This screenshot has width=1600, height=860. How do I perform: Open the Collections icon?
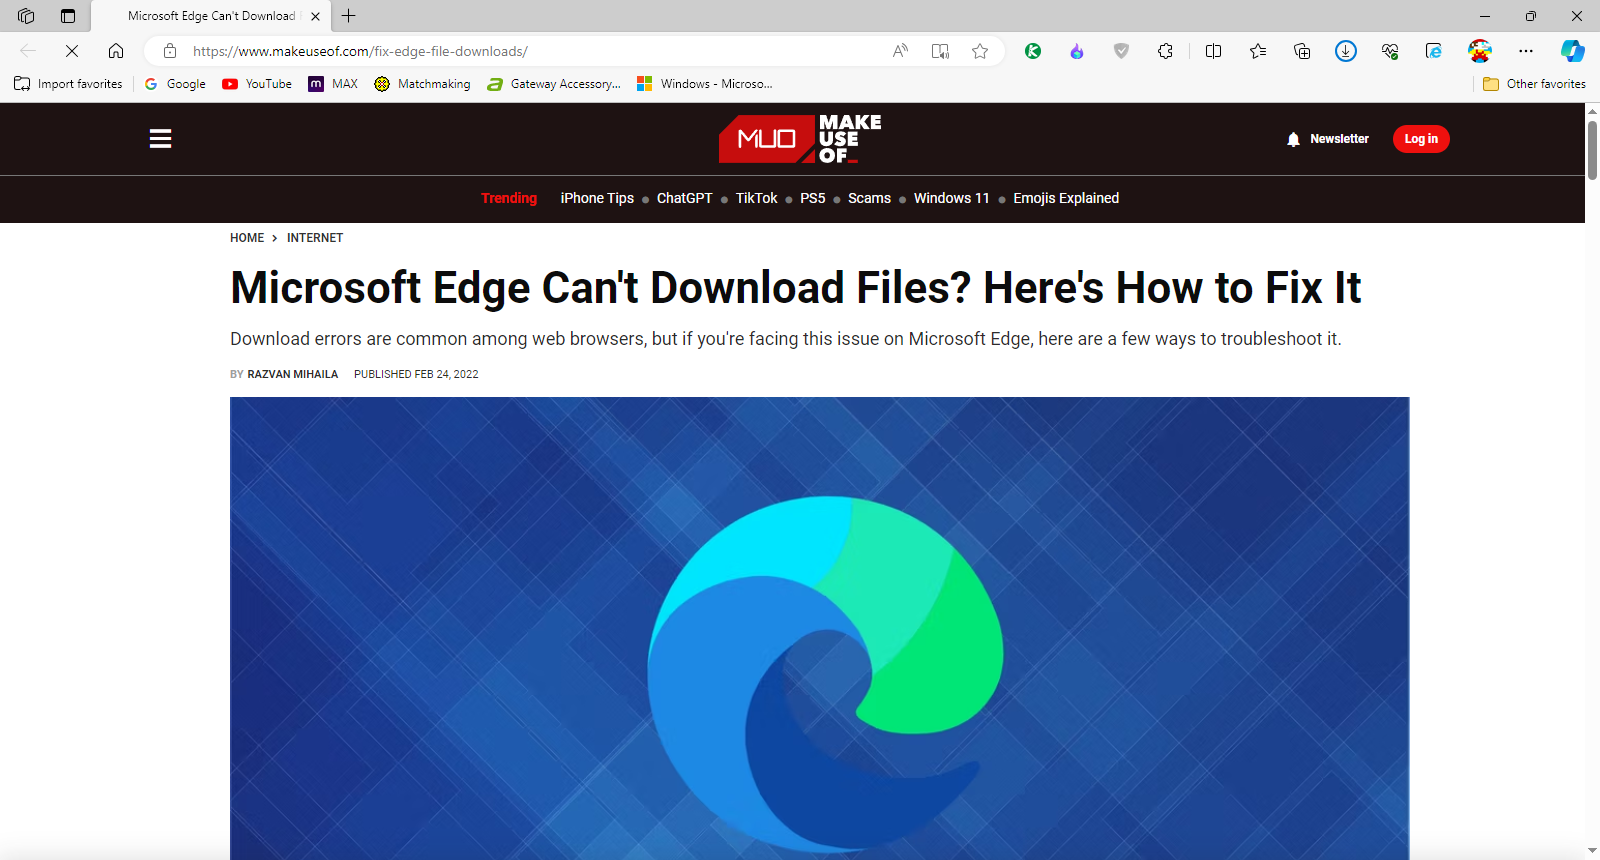coord(1302,51)
